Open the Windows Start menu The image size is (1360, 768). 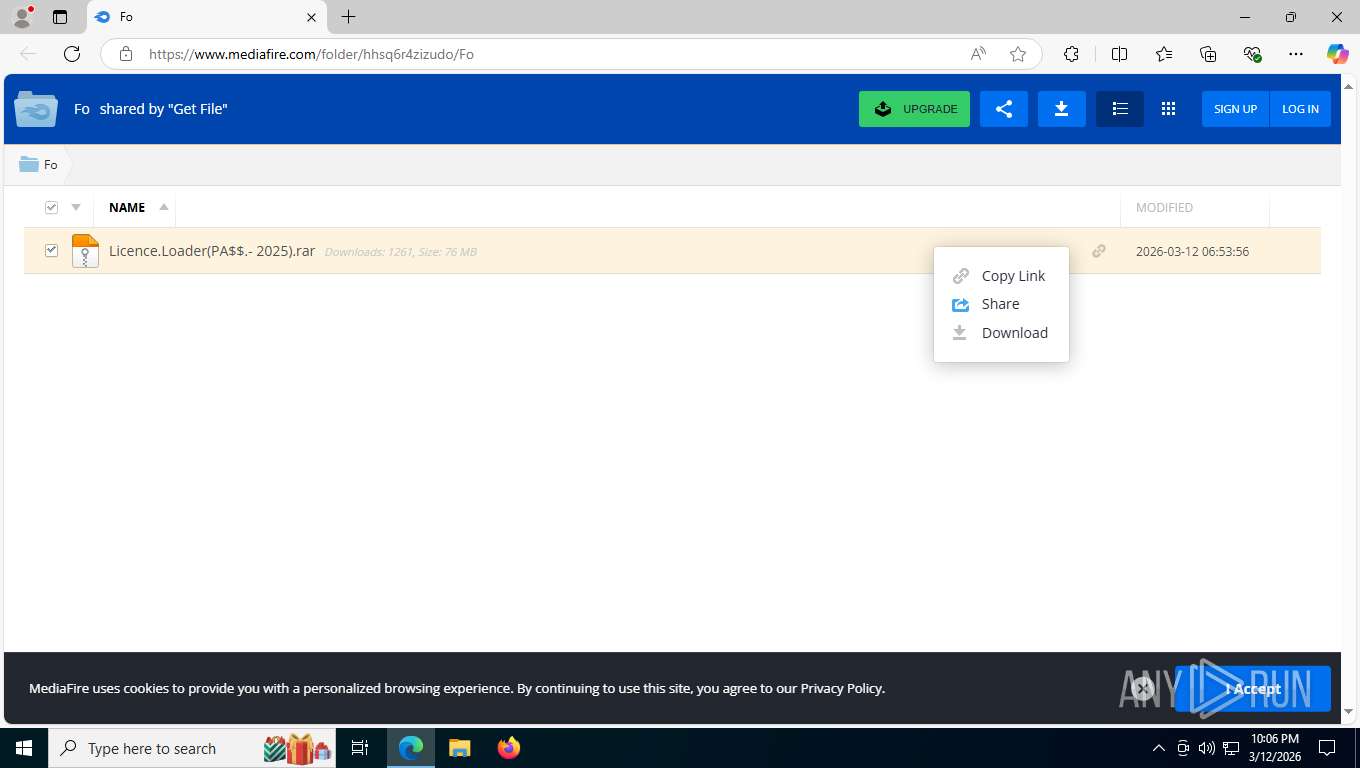(24, 748)
